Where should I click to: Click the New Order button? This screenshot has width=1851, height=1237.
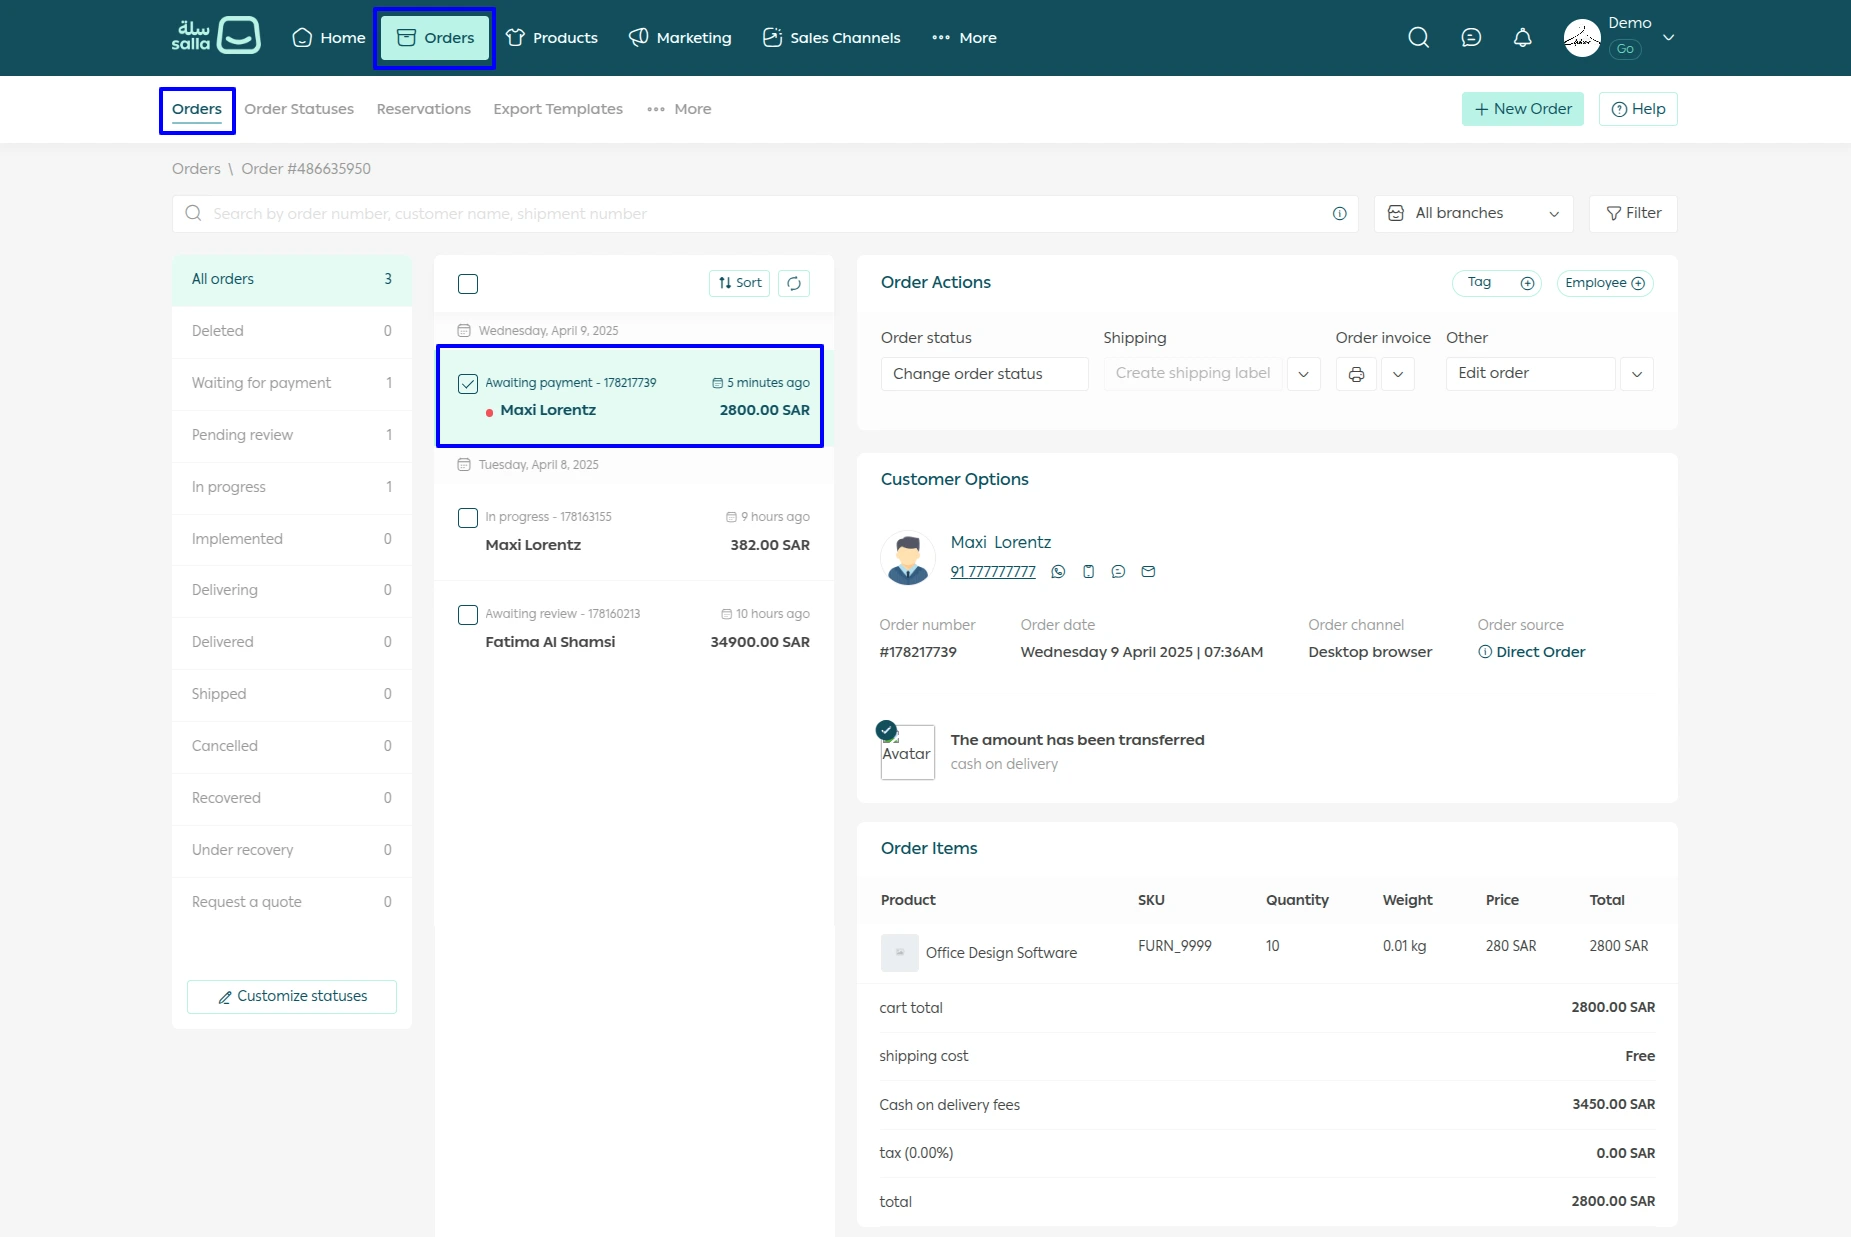coord(1522,109)
